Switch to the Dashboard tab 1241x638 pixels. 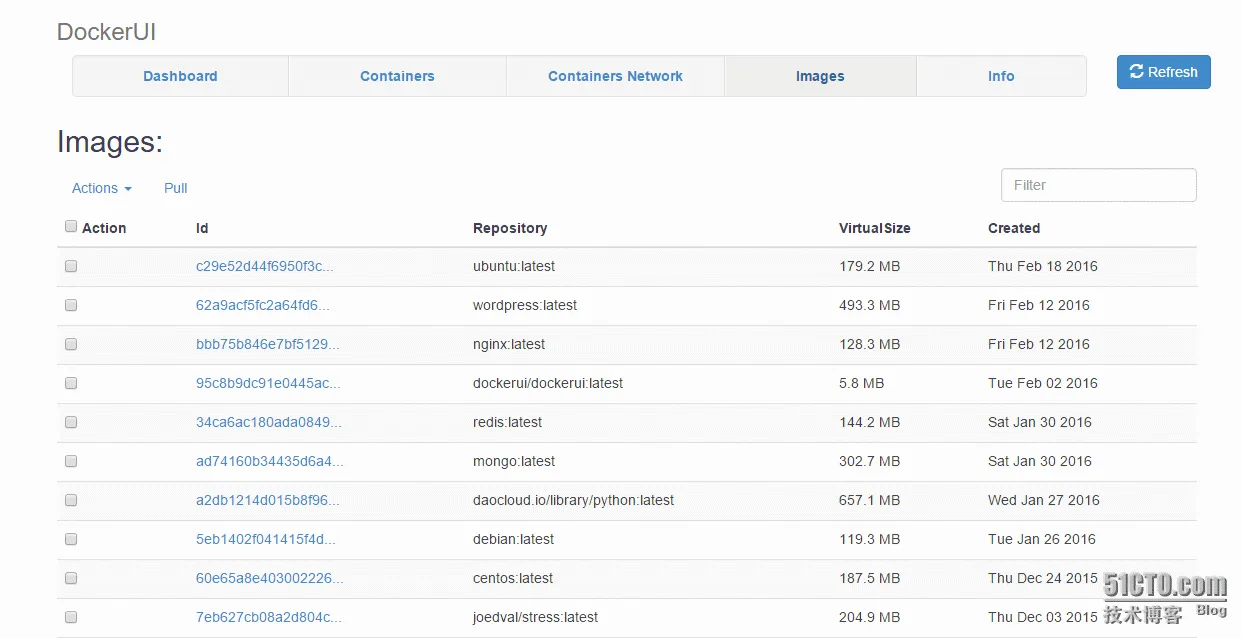tap(180, 76)
